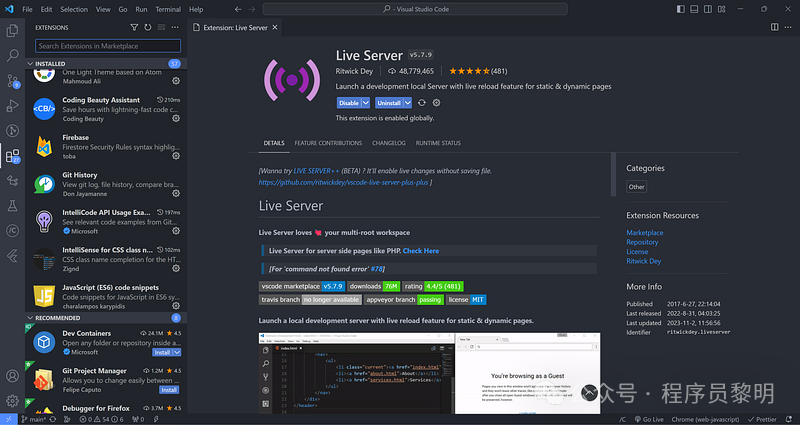Open the LIVE SERVER++ link
Screen dimensions: 800x425
coord(316,171)
